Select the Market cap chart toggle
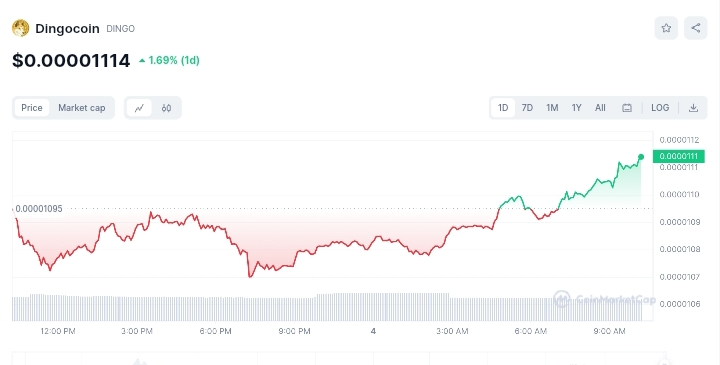This screenshot has height=365, width=720. (82, 108)
